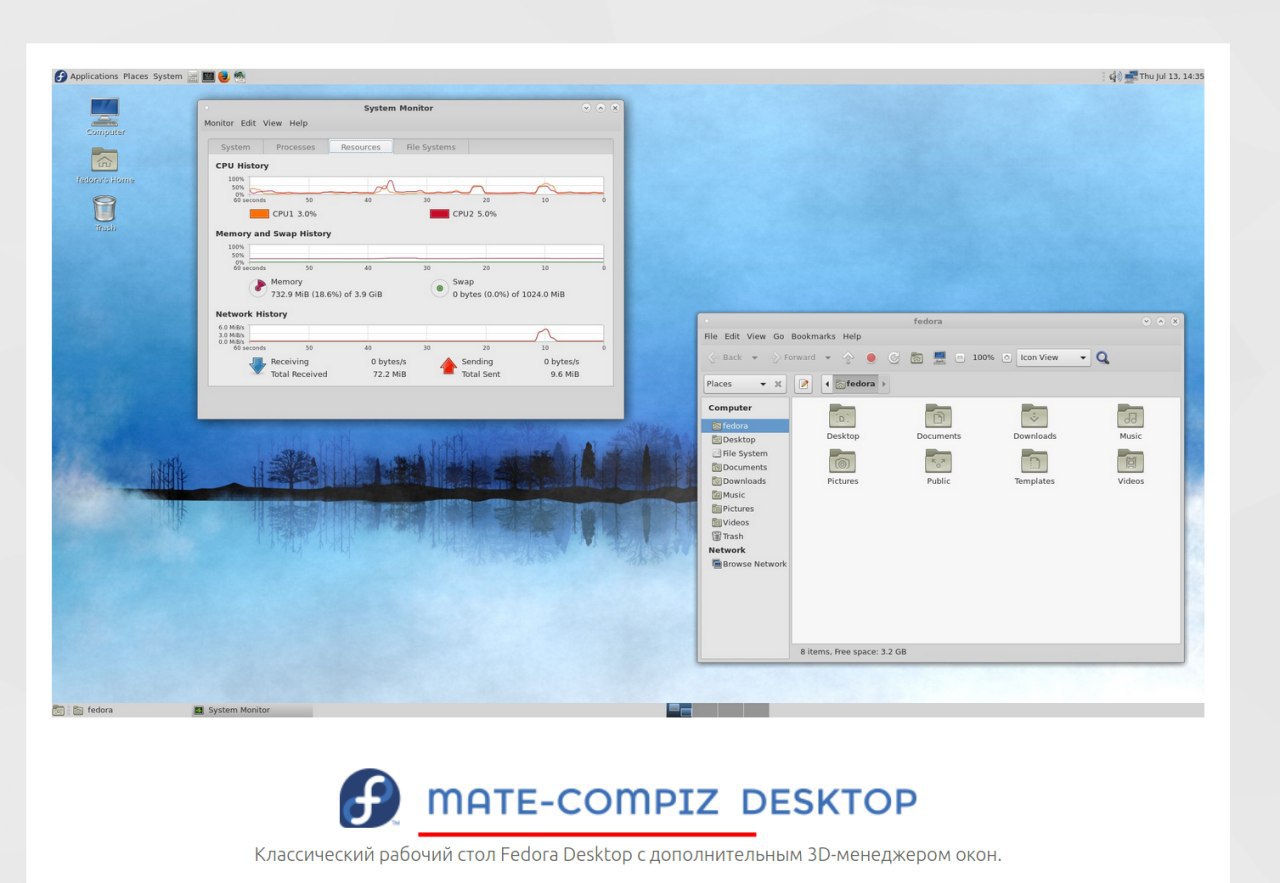Screen dimensions: 1280x883
Task: Go to Home folder via toolbar icon
Action: (x=916, y=357)
